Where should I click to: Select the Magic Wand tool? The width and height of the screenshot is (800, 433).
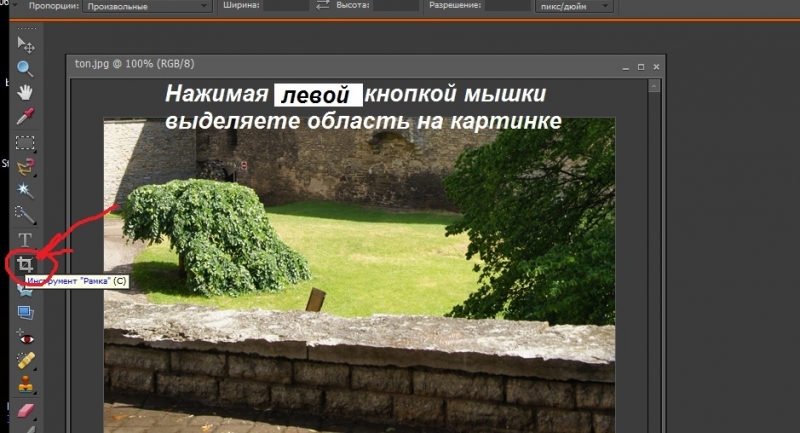pos(26,190)
